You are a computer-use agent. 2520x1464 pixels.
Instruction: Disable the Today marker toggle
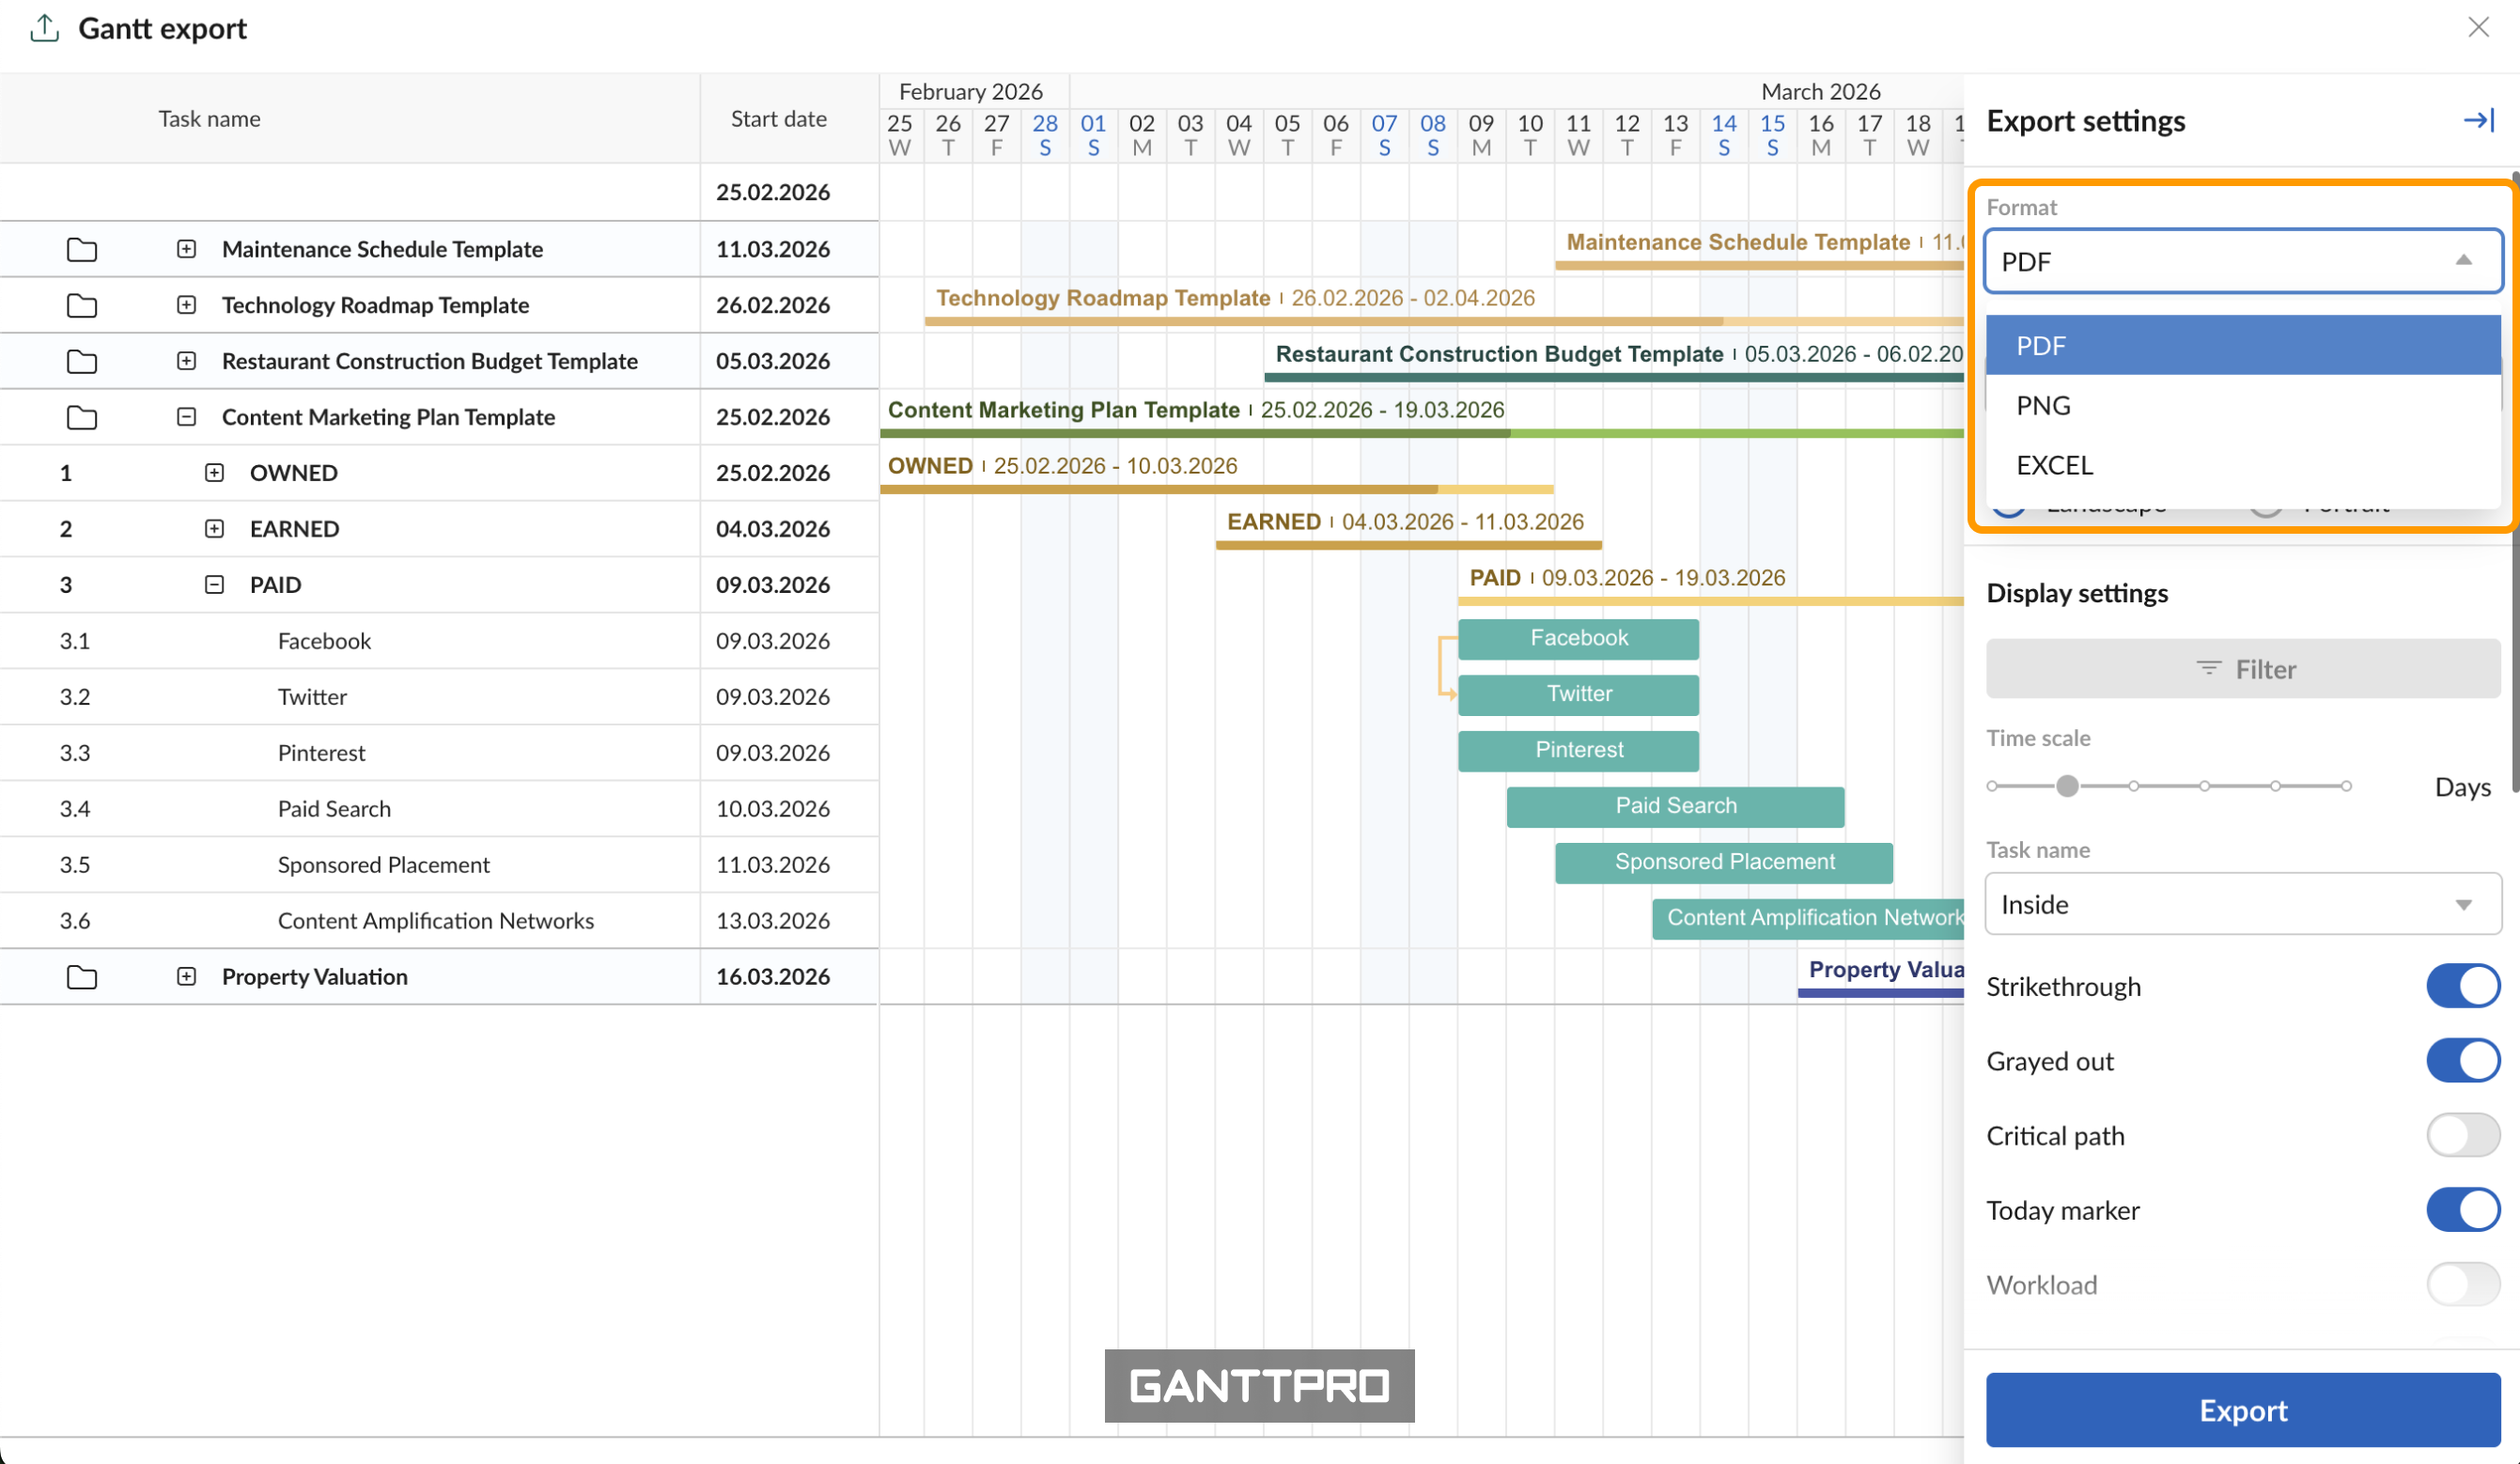click(x=2462, y=1210)
